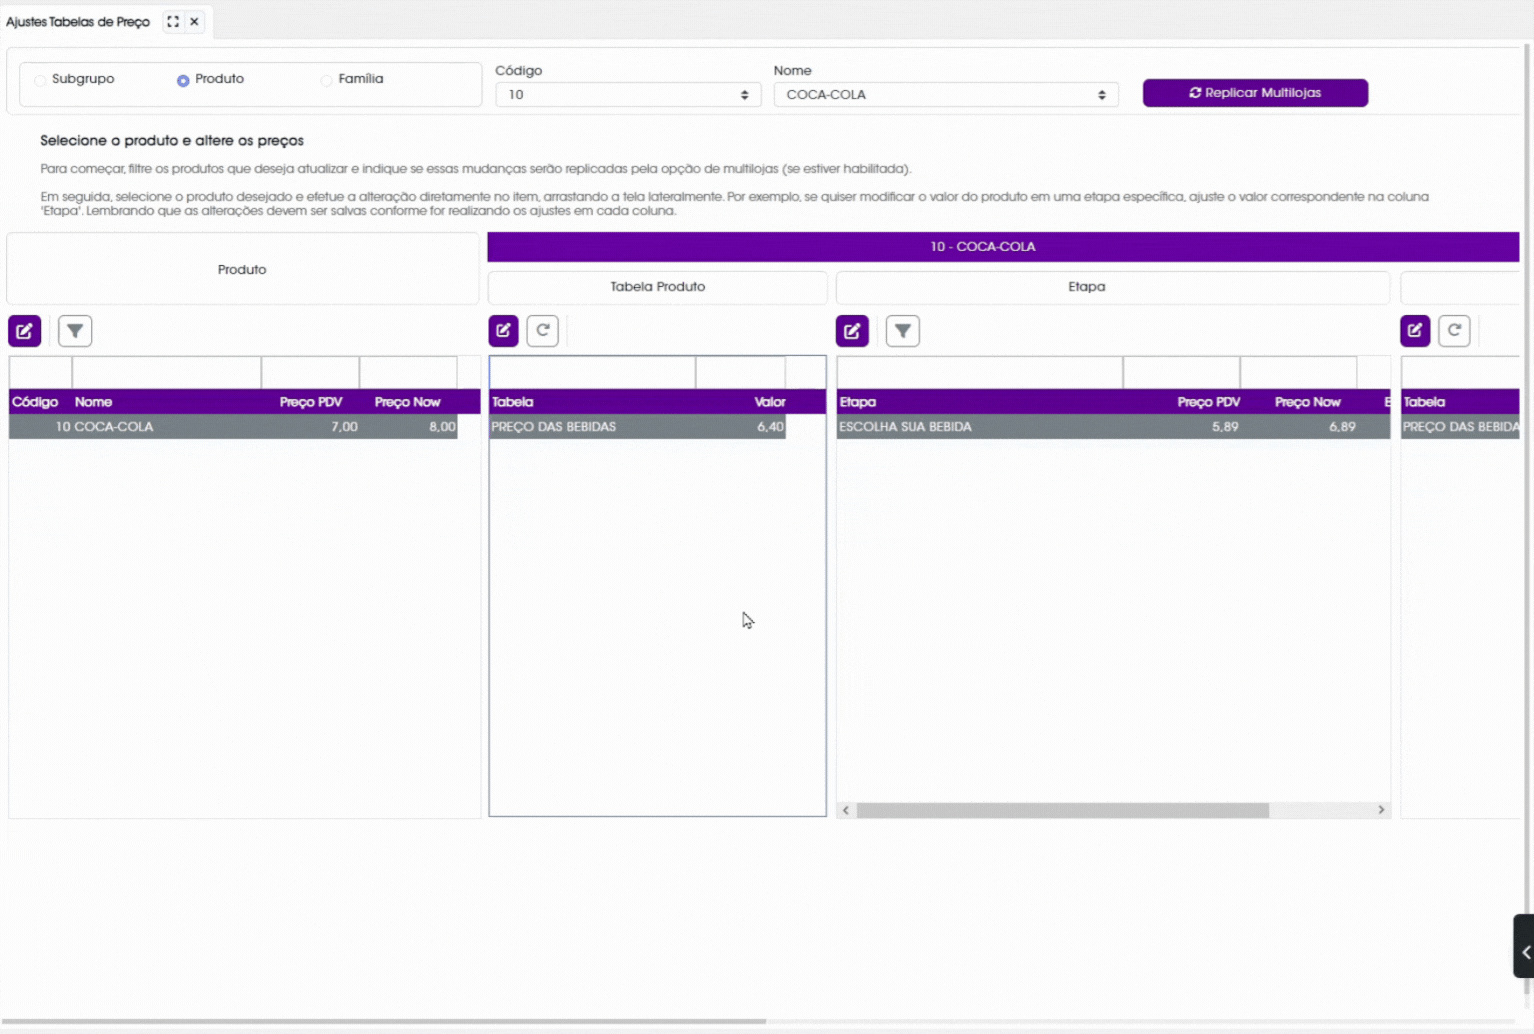Image resolution: width=1534 pixels, height=1034 pixels.
Task: Sort by Valor column header
Action: tap(741, 402)
